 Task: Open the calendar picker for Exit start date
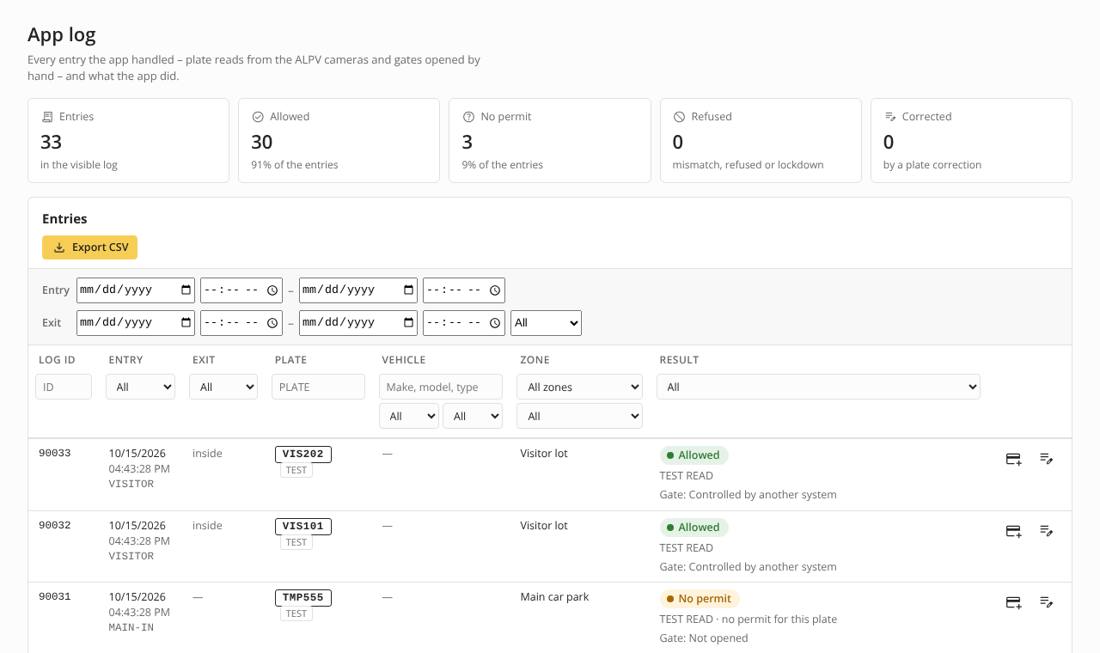pos(186,323)
